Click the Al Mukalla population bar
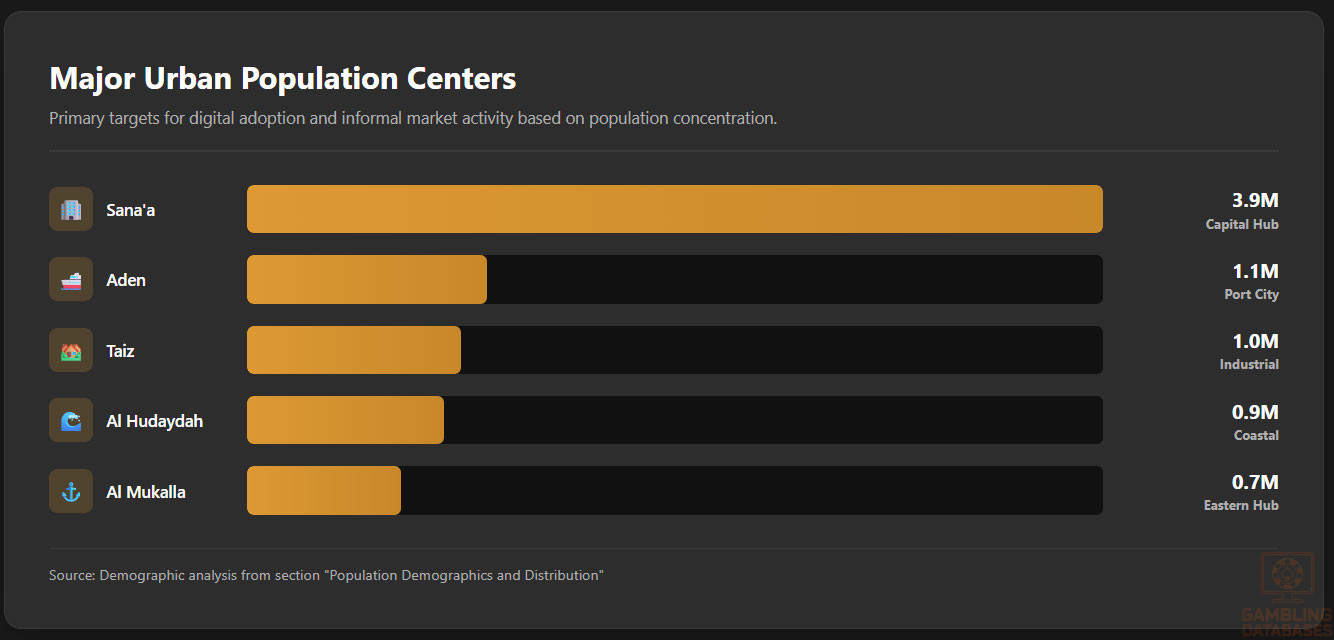This screenshot has height=640, width=1334. [x=324, y=492]
